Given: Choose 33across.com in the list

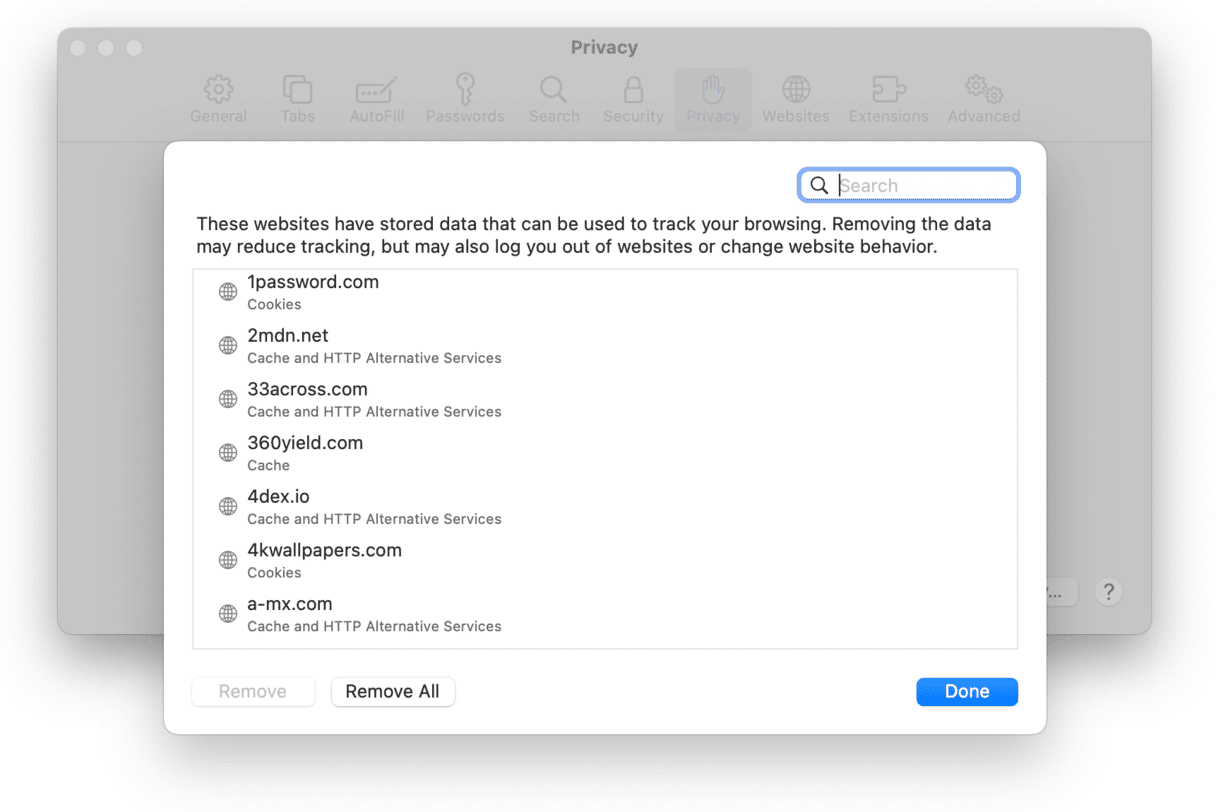Looking at the screenshot, I should pyautogui.click(x=307, y=399).
